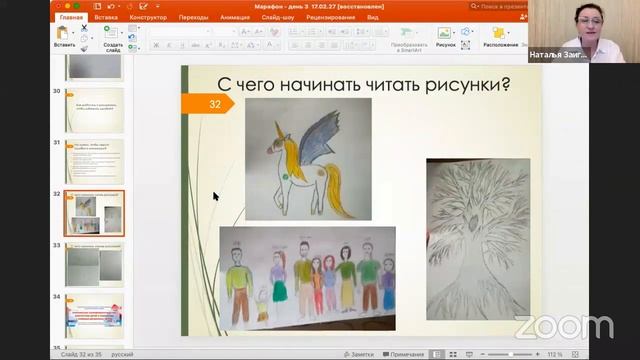Open the Shapes dropdown arrow

pos(472,31)
